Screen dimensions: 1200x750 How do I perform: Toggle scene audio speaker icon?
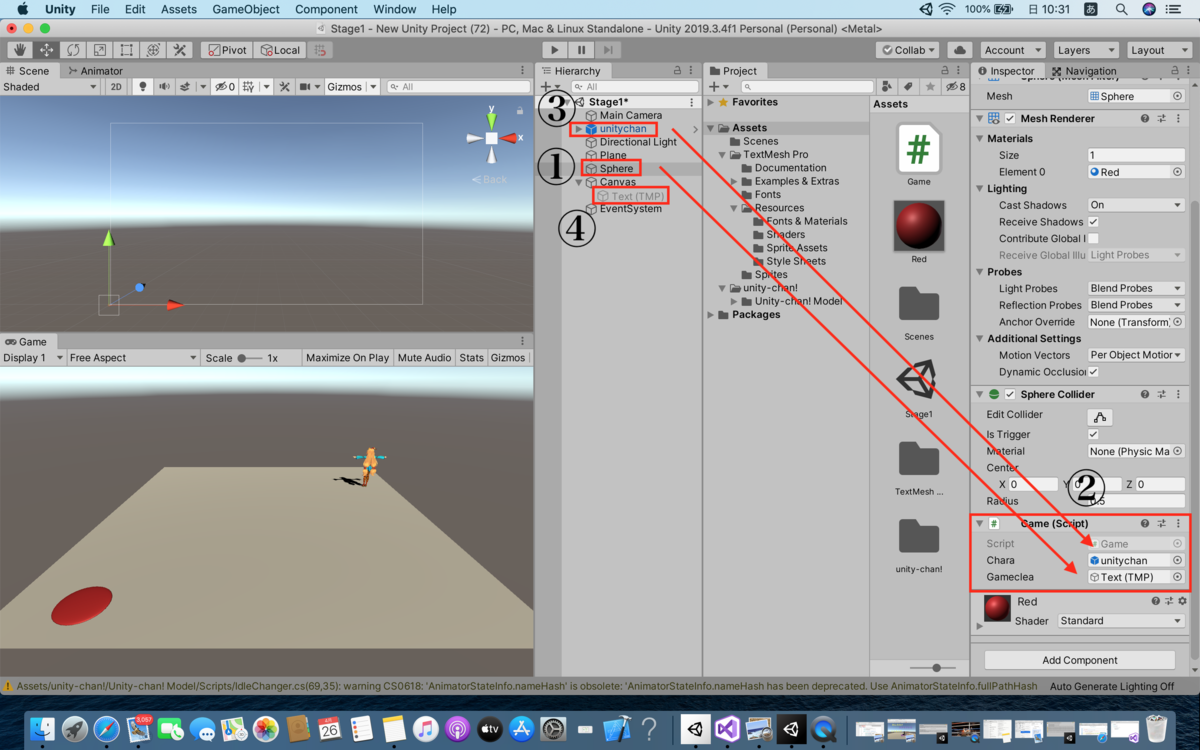(165, 87)
